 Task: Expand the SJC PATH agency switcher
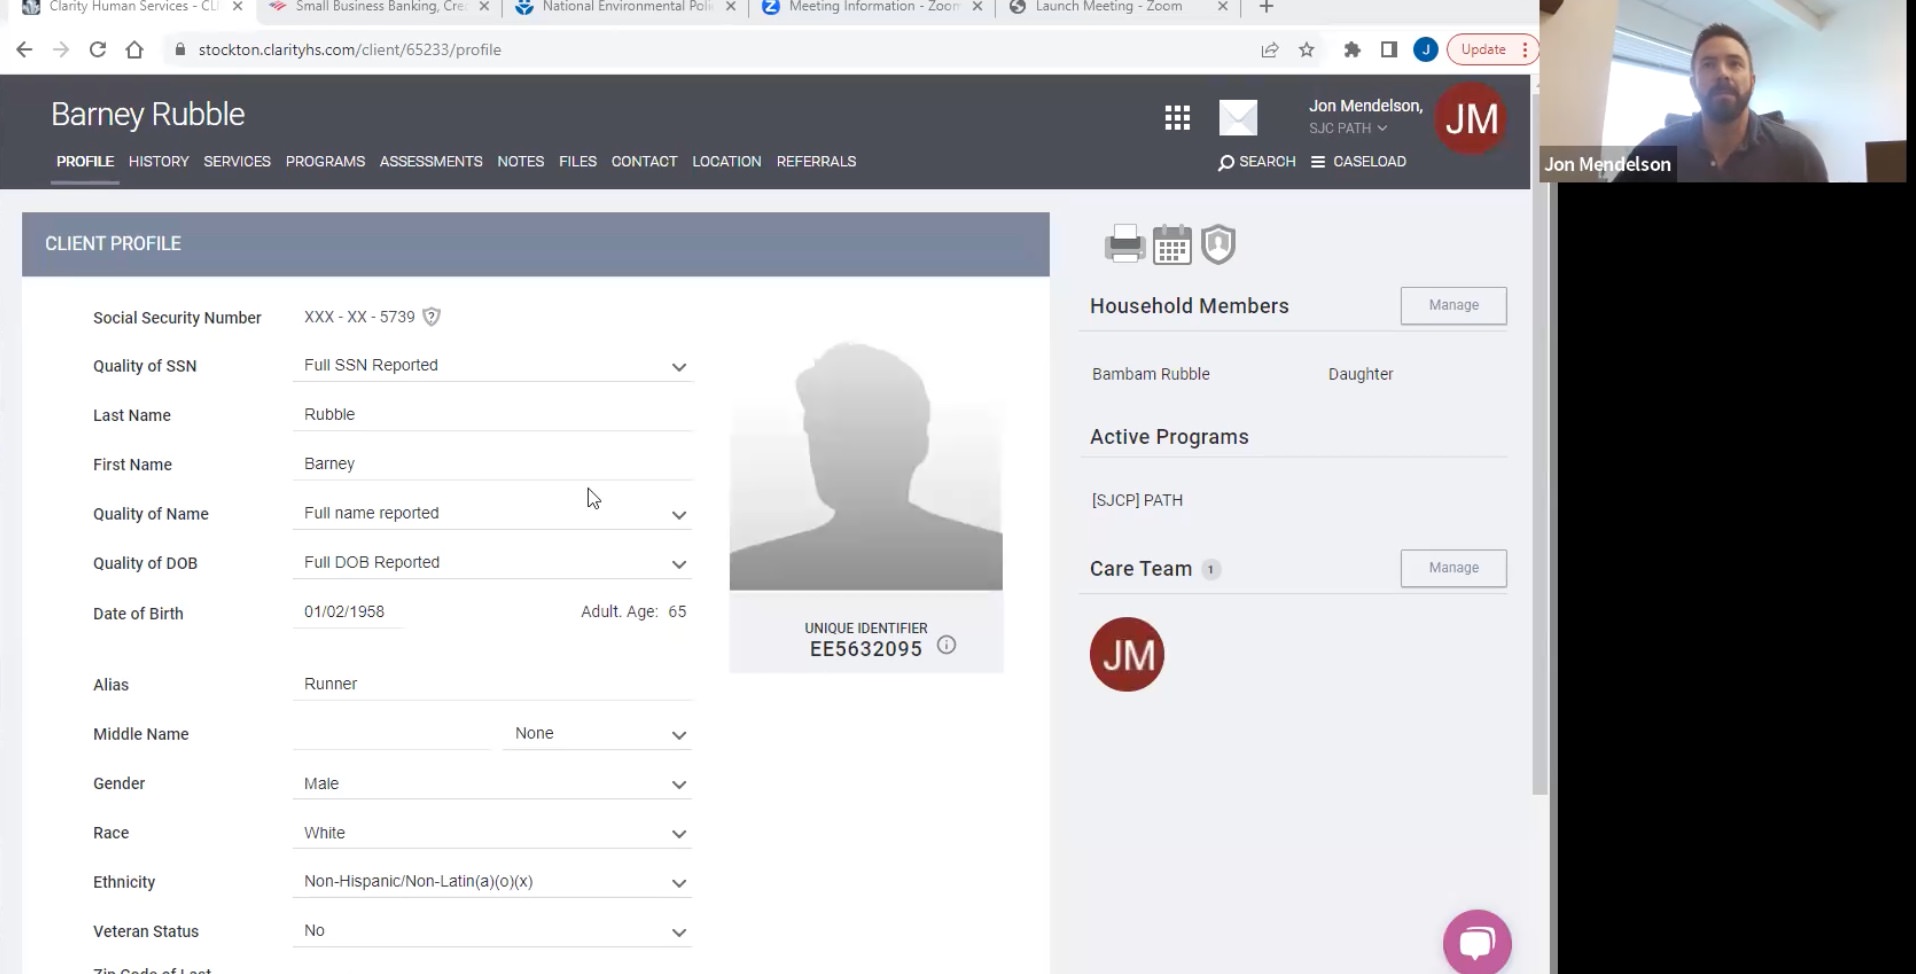click(x=1348, y=128)
